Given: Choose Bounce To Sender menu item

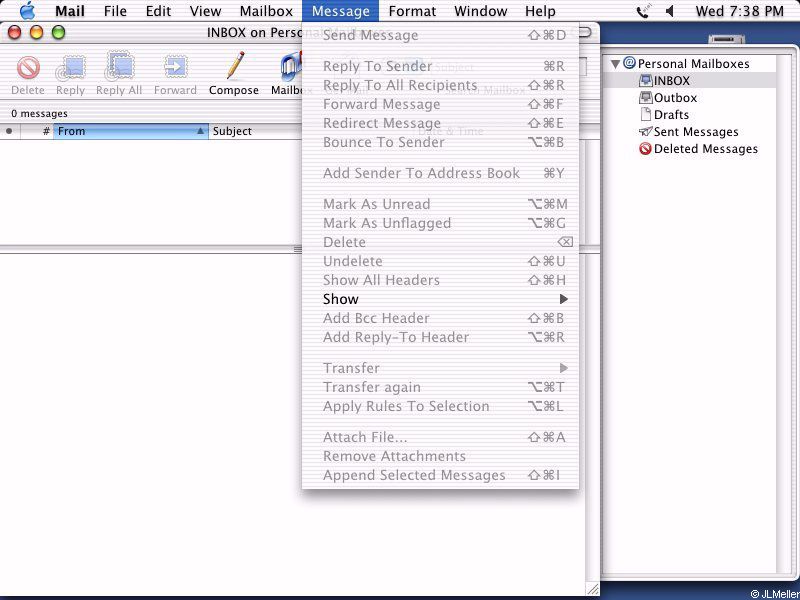Looking at the screenshot, I should [x=440, y=142].
